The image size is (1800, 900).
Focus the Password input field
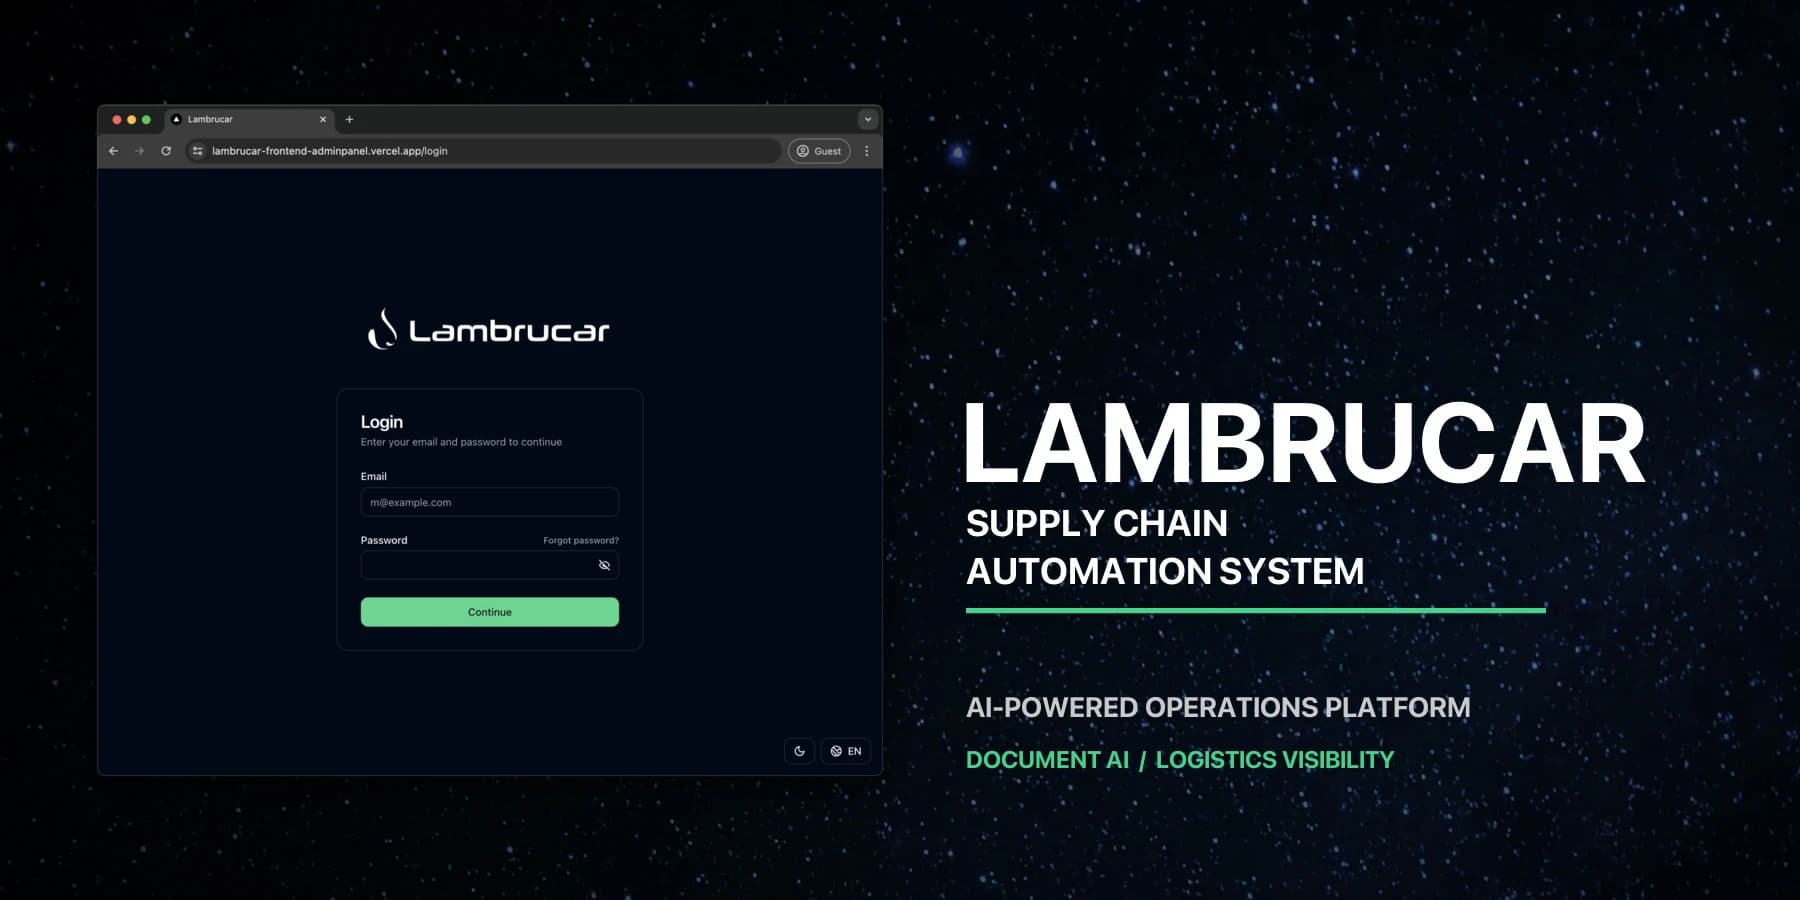pos(490,565)
